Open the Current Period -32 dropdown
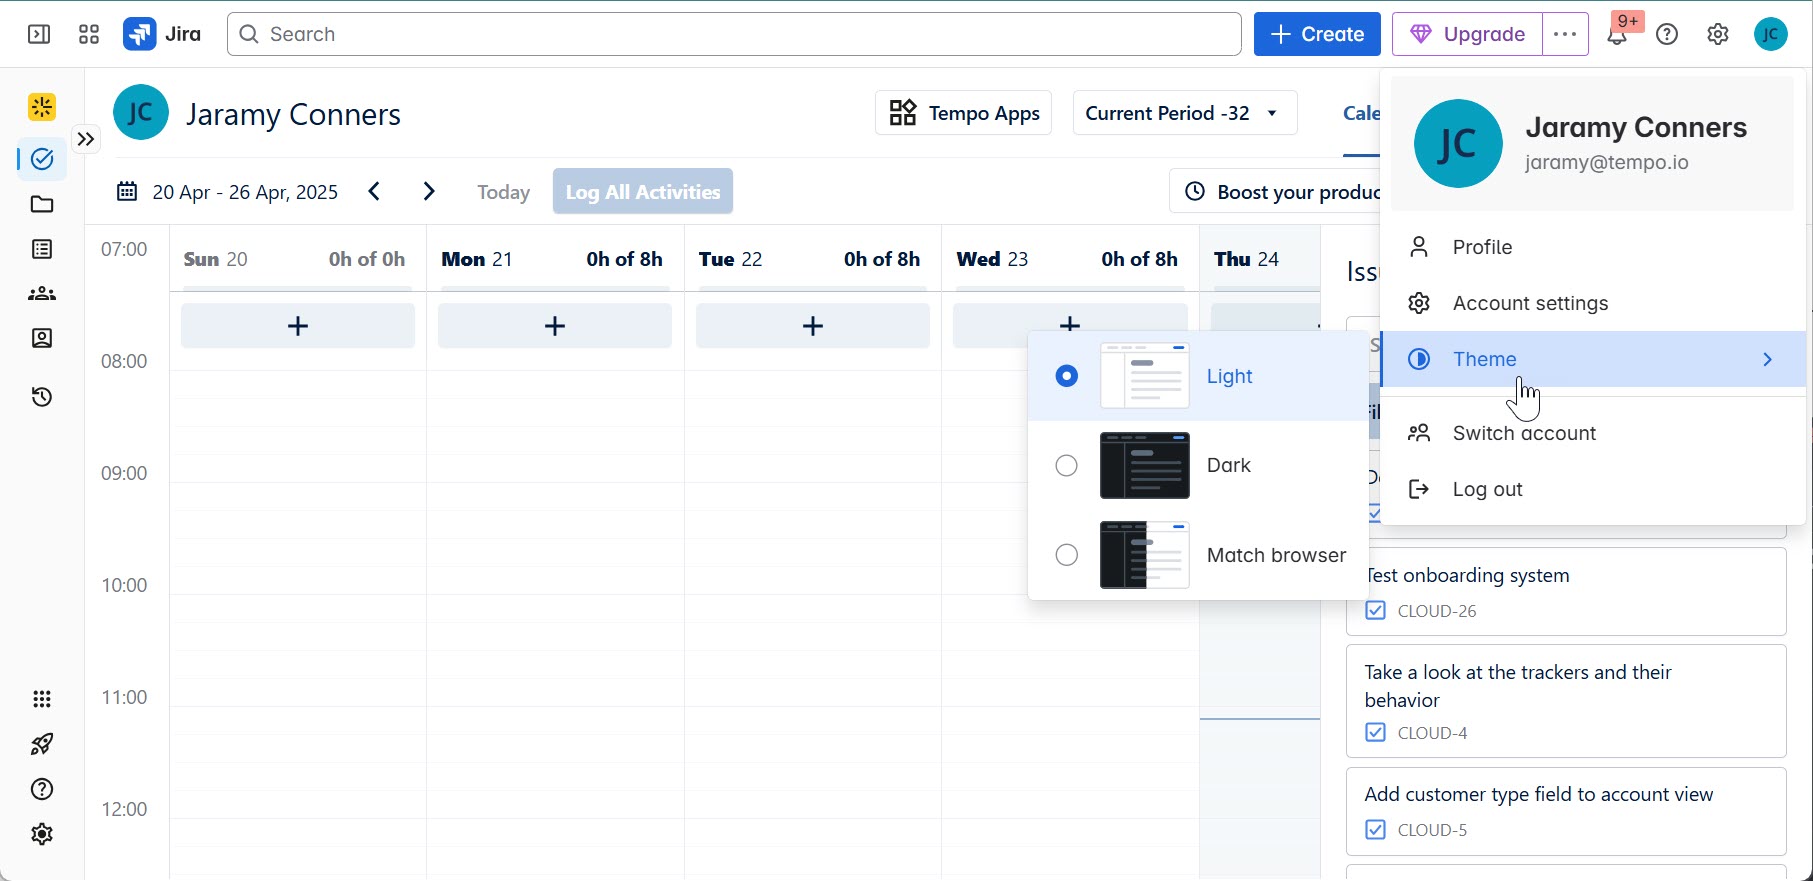The image size is (1813, 881). click(1184, 113)
